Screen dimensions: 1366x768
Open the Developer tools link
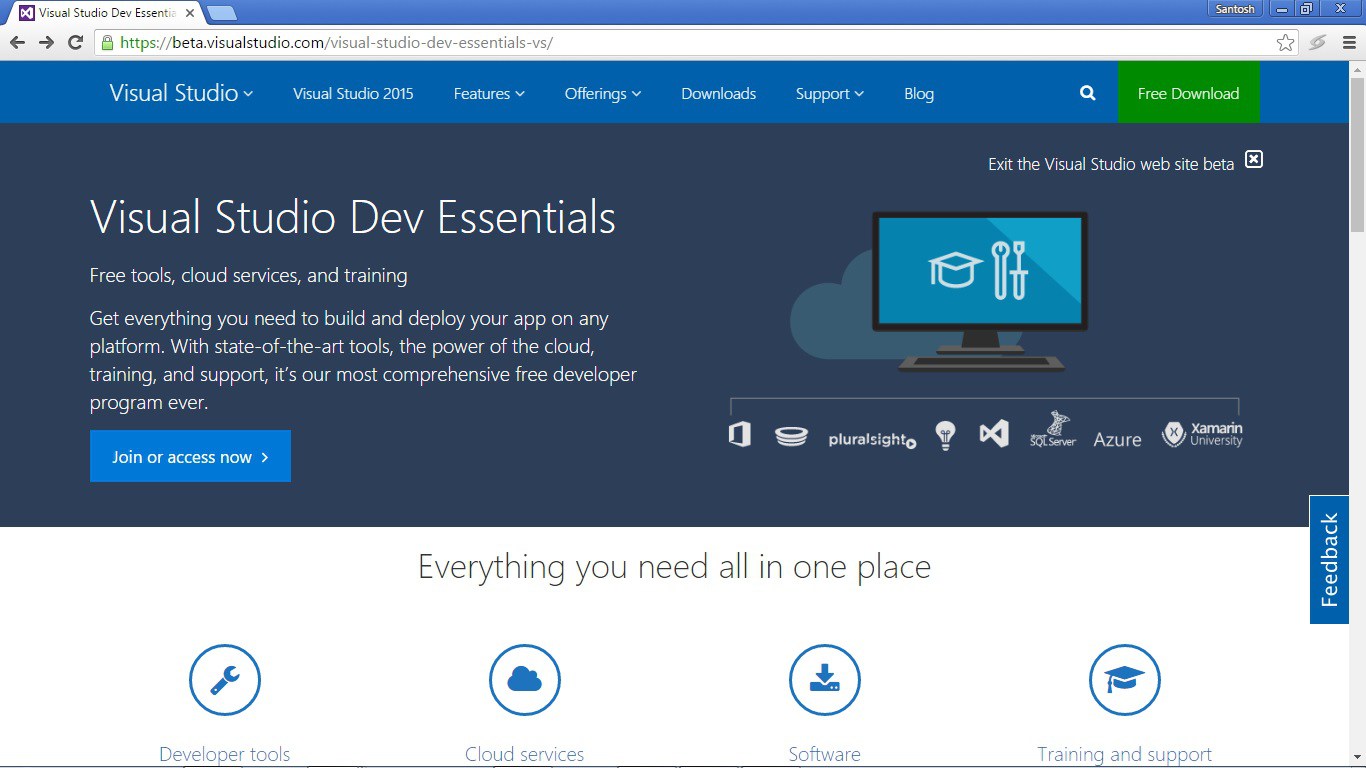(225, 755)
